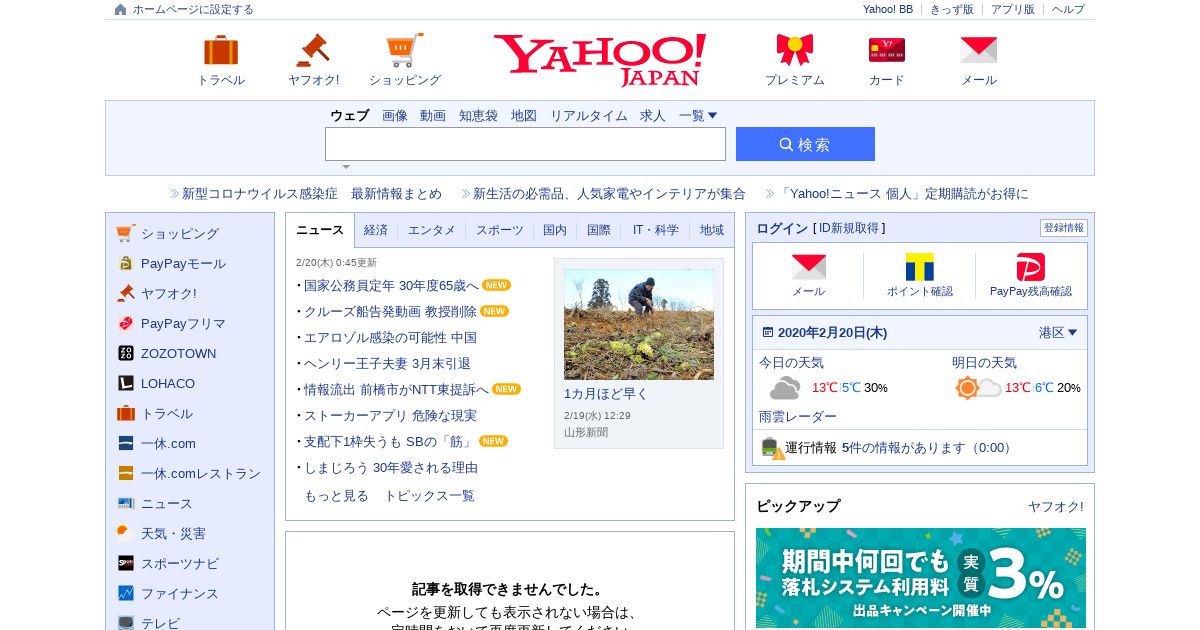The height and width of the screenshot is (630, 1200).
Task: Click the ヤフオク! gavel icon in sidebar
Action: point(125,293)
